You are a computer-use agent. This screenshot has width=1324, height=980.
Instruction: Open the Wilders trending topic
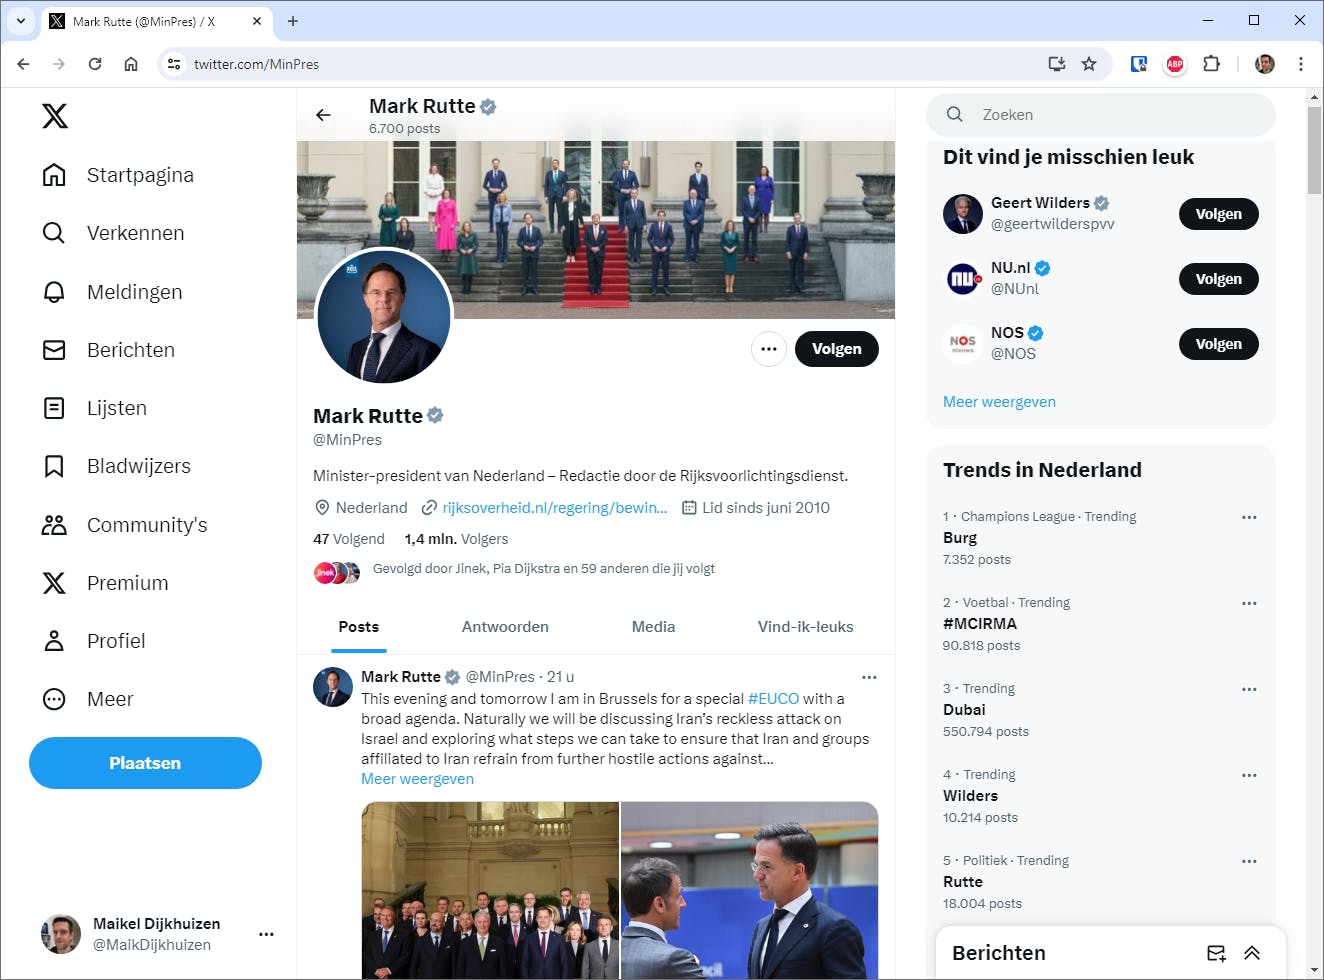click(x=971, y=796)
